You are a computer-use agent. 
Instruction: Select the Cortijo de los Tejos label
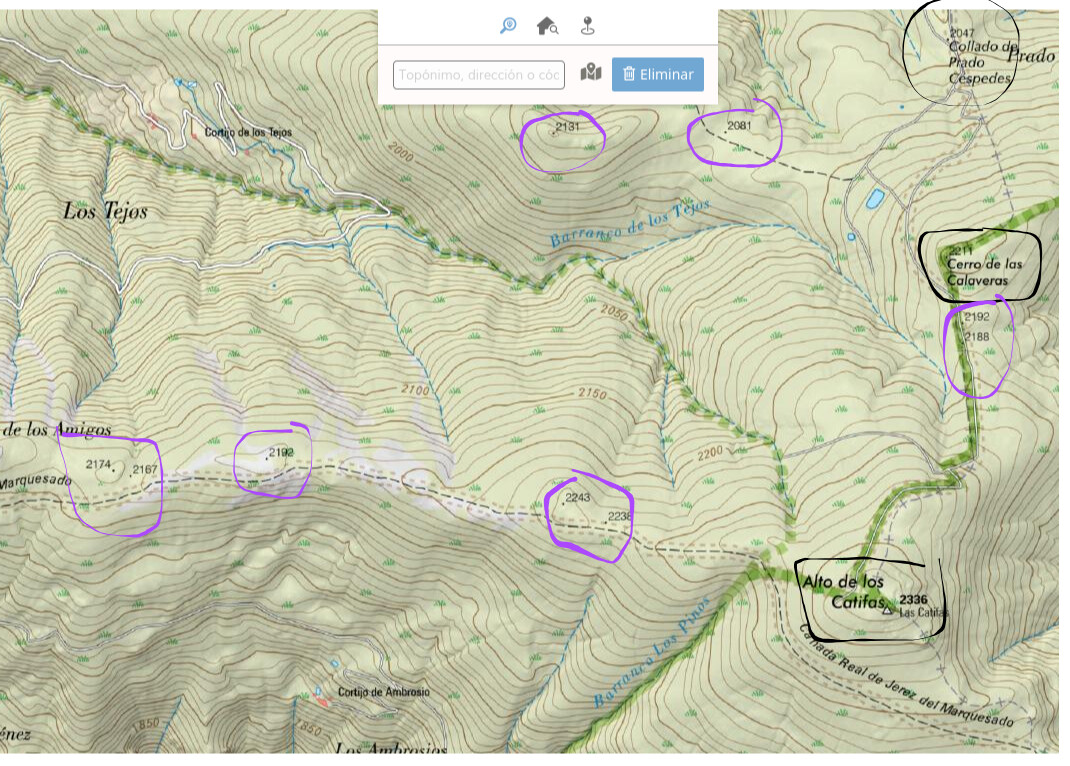pos(248,132)
